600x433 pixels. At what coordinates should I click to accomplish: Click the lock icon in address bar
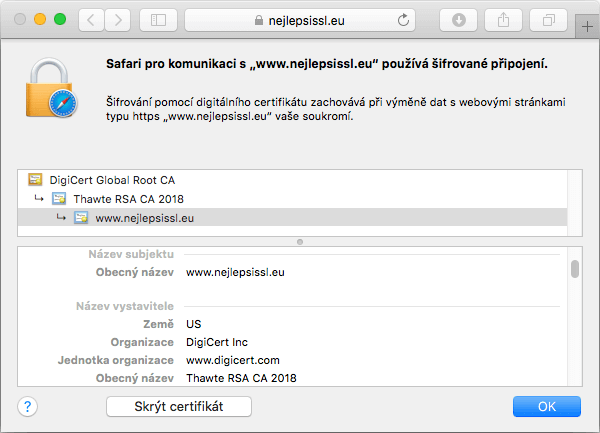pos(259,20)
